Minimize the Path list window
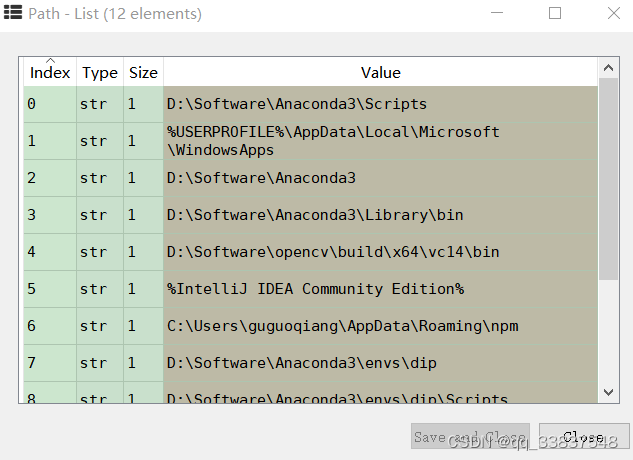 (497, 13)
